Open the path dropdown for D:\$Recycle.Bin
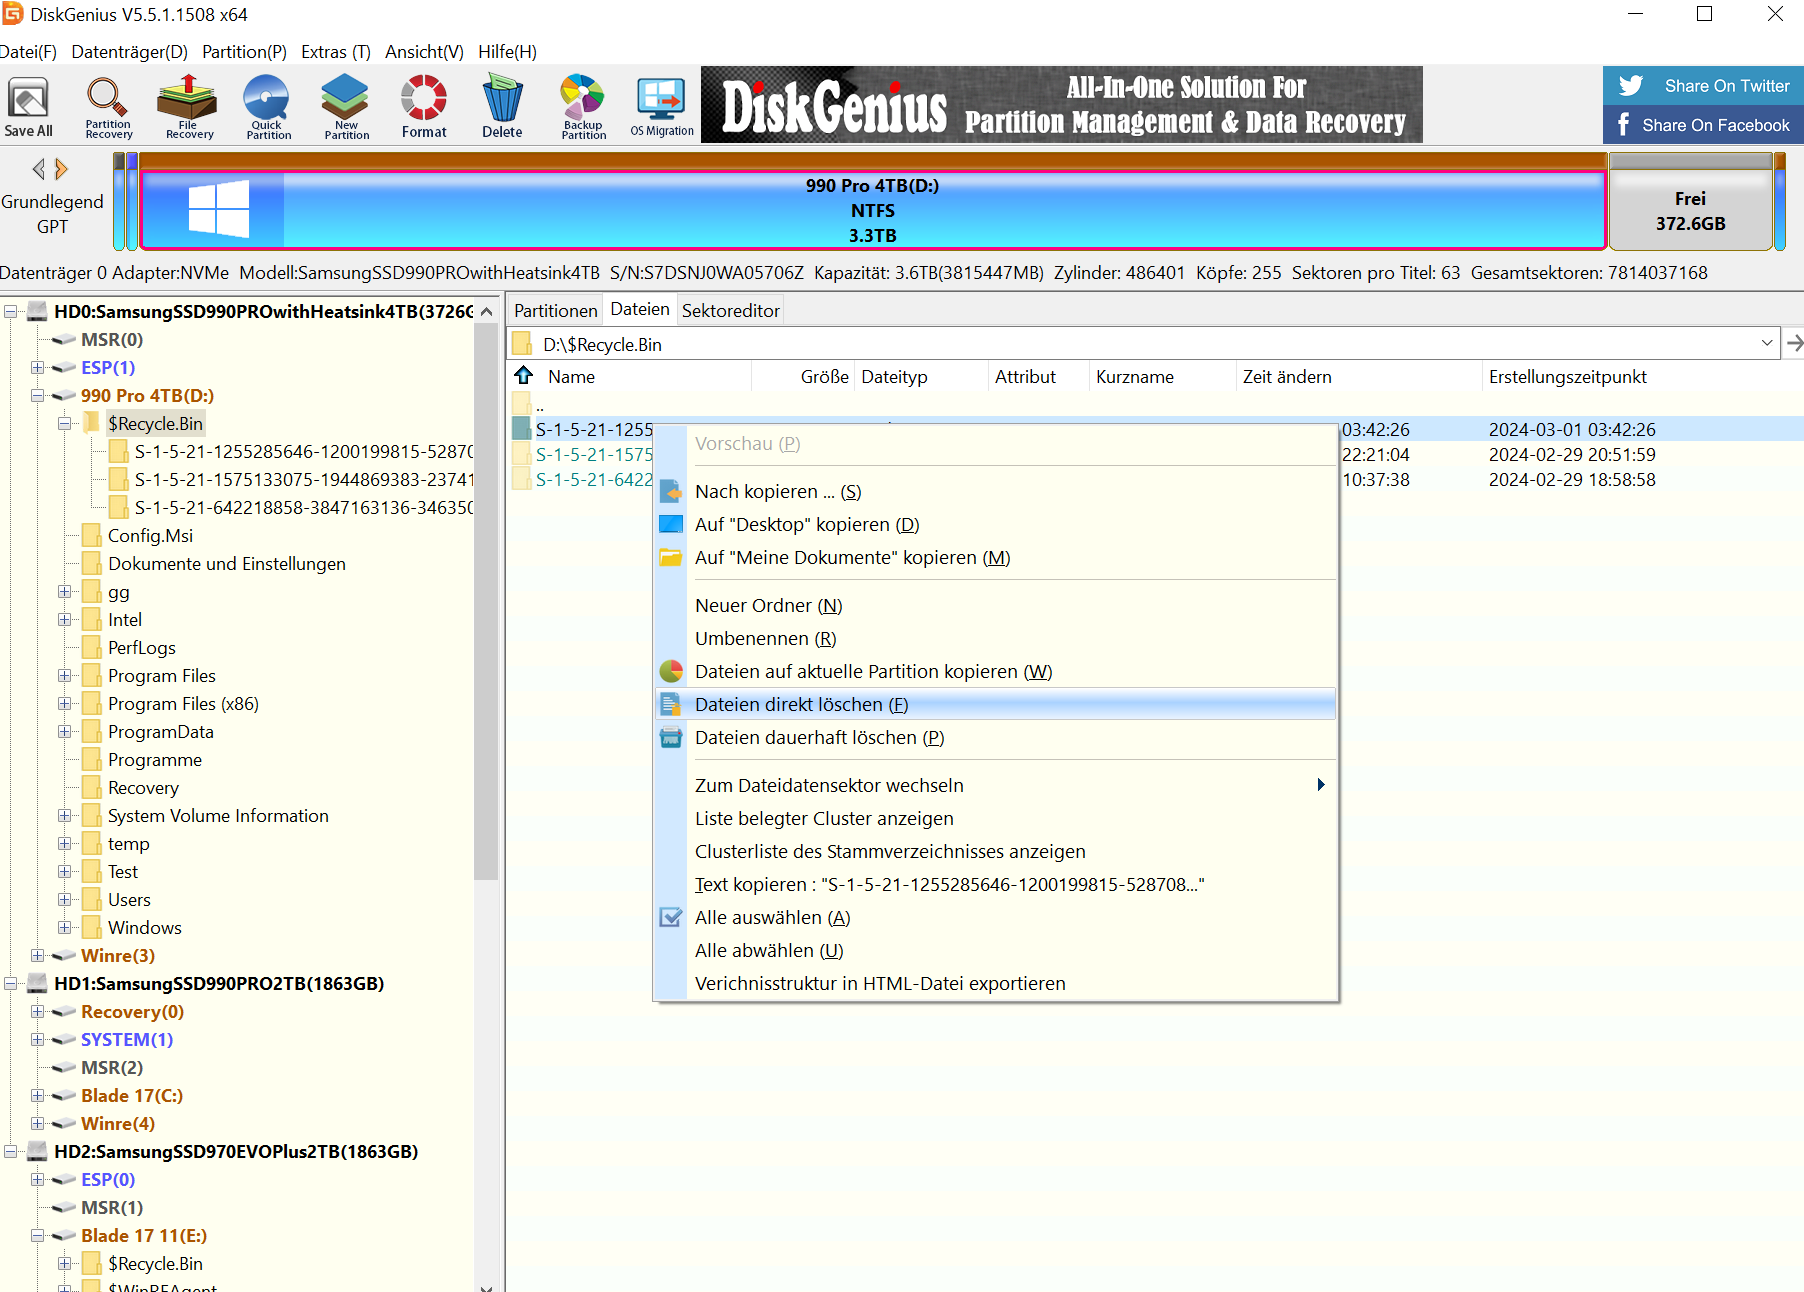 pos(1767,343)
